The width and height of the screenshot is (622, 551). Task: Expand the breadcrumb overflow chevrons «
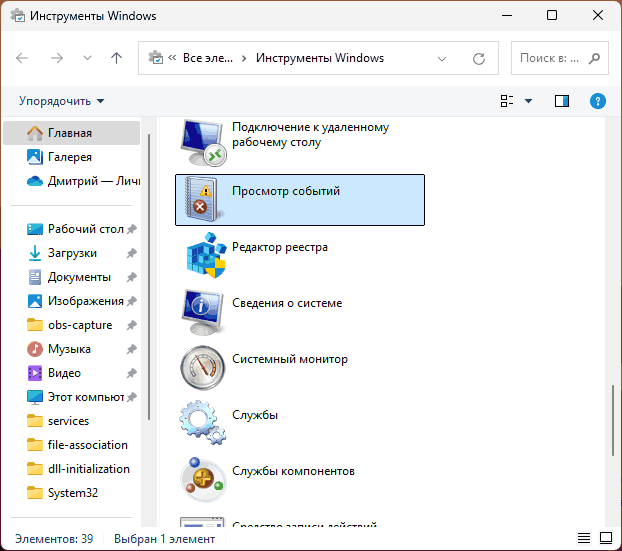point(172,58)
